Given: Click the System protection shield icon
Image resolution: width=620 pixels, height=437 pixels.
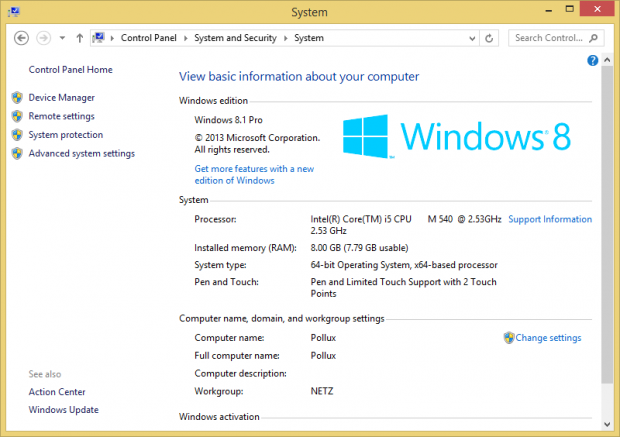Looking at the screenshot, I should click(17, 135).
